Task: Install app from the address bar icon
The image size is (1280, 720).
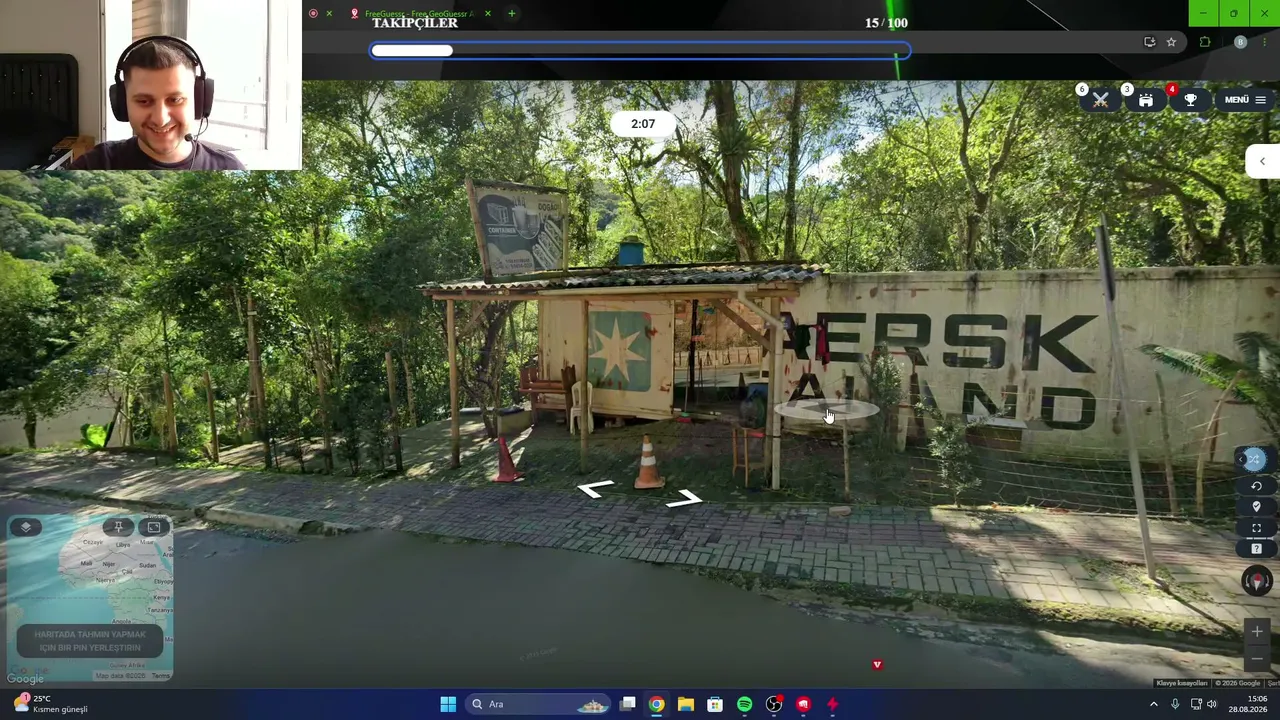Action: (1150, 42)
